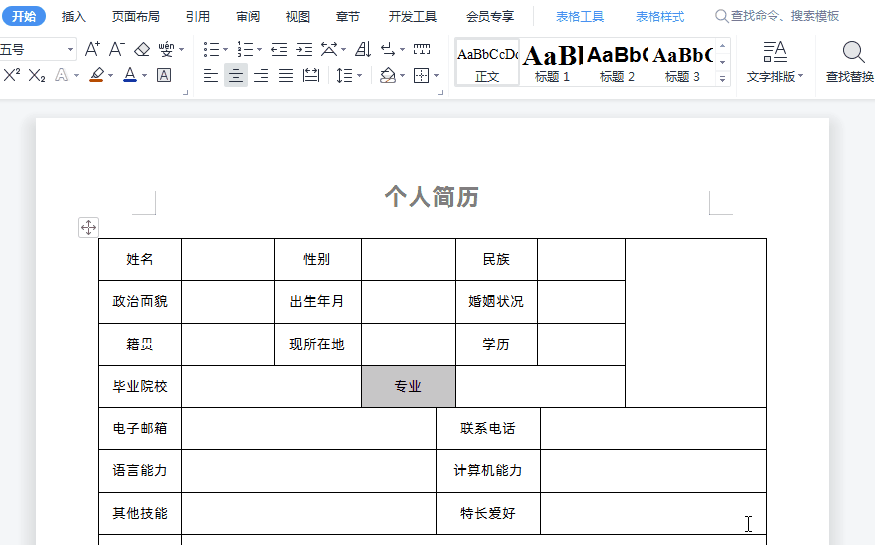Apply superscript X² formatting
875x545 pixels.
click(x=12, y=75)
